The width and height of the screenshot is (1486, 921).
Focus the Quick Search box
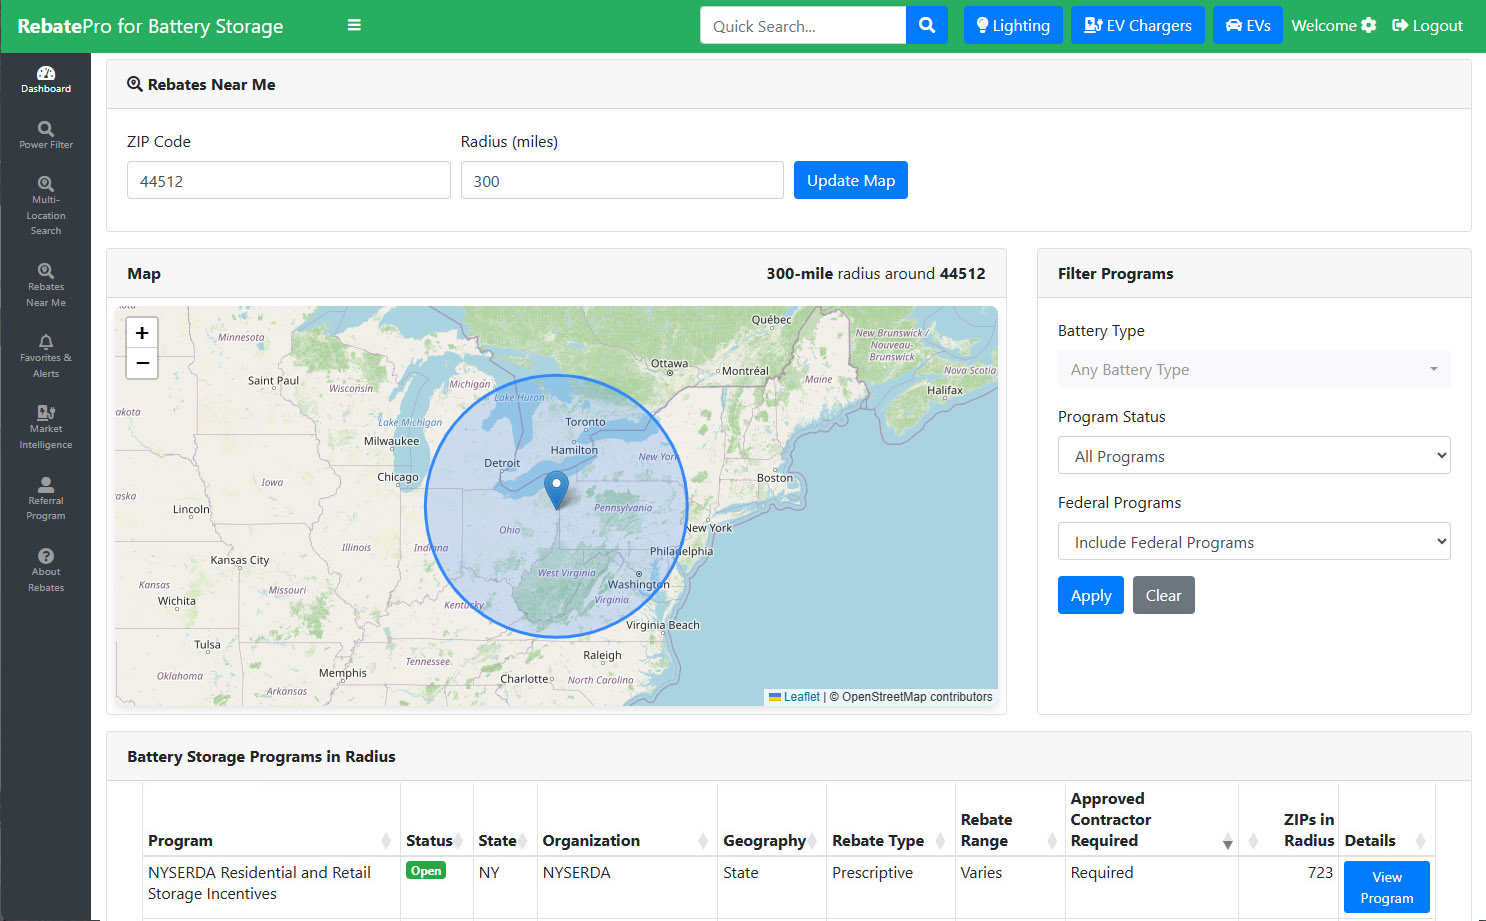[803, 25]
